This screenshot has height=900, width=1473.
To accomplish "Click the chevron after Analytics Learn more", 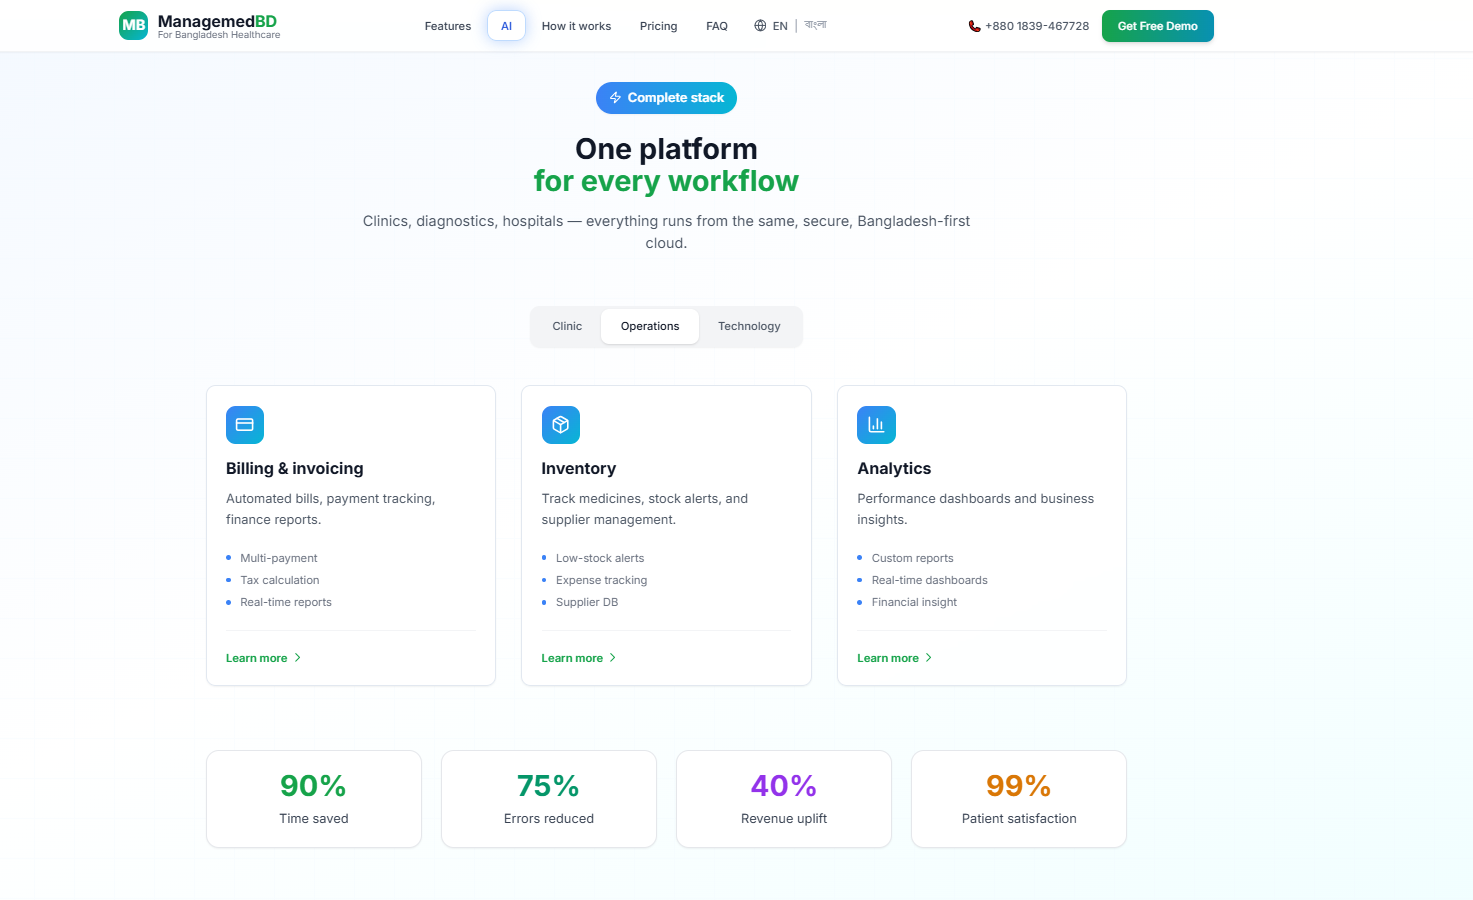I will [929, 658].
